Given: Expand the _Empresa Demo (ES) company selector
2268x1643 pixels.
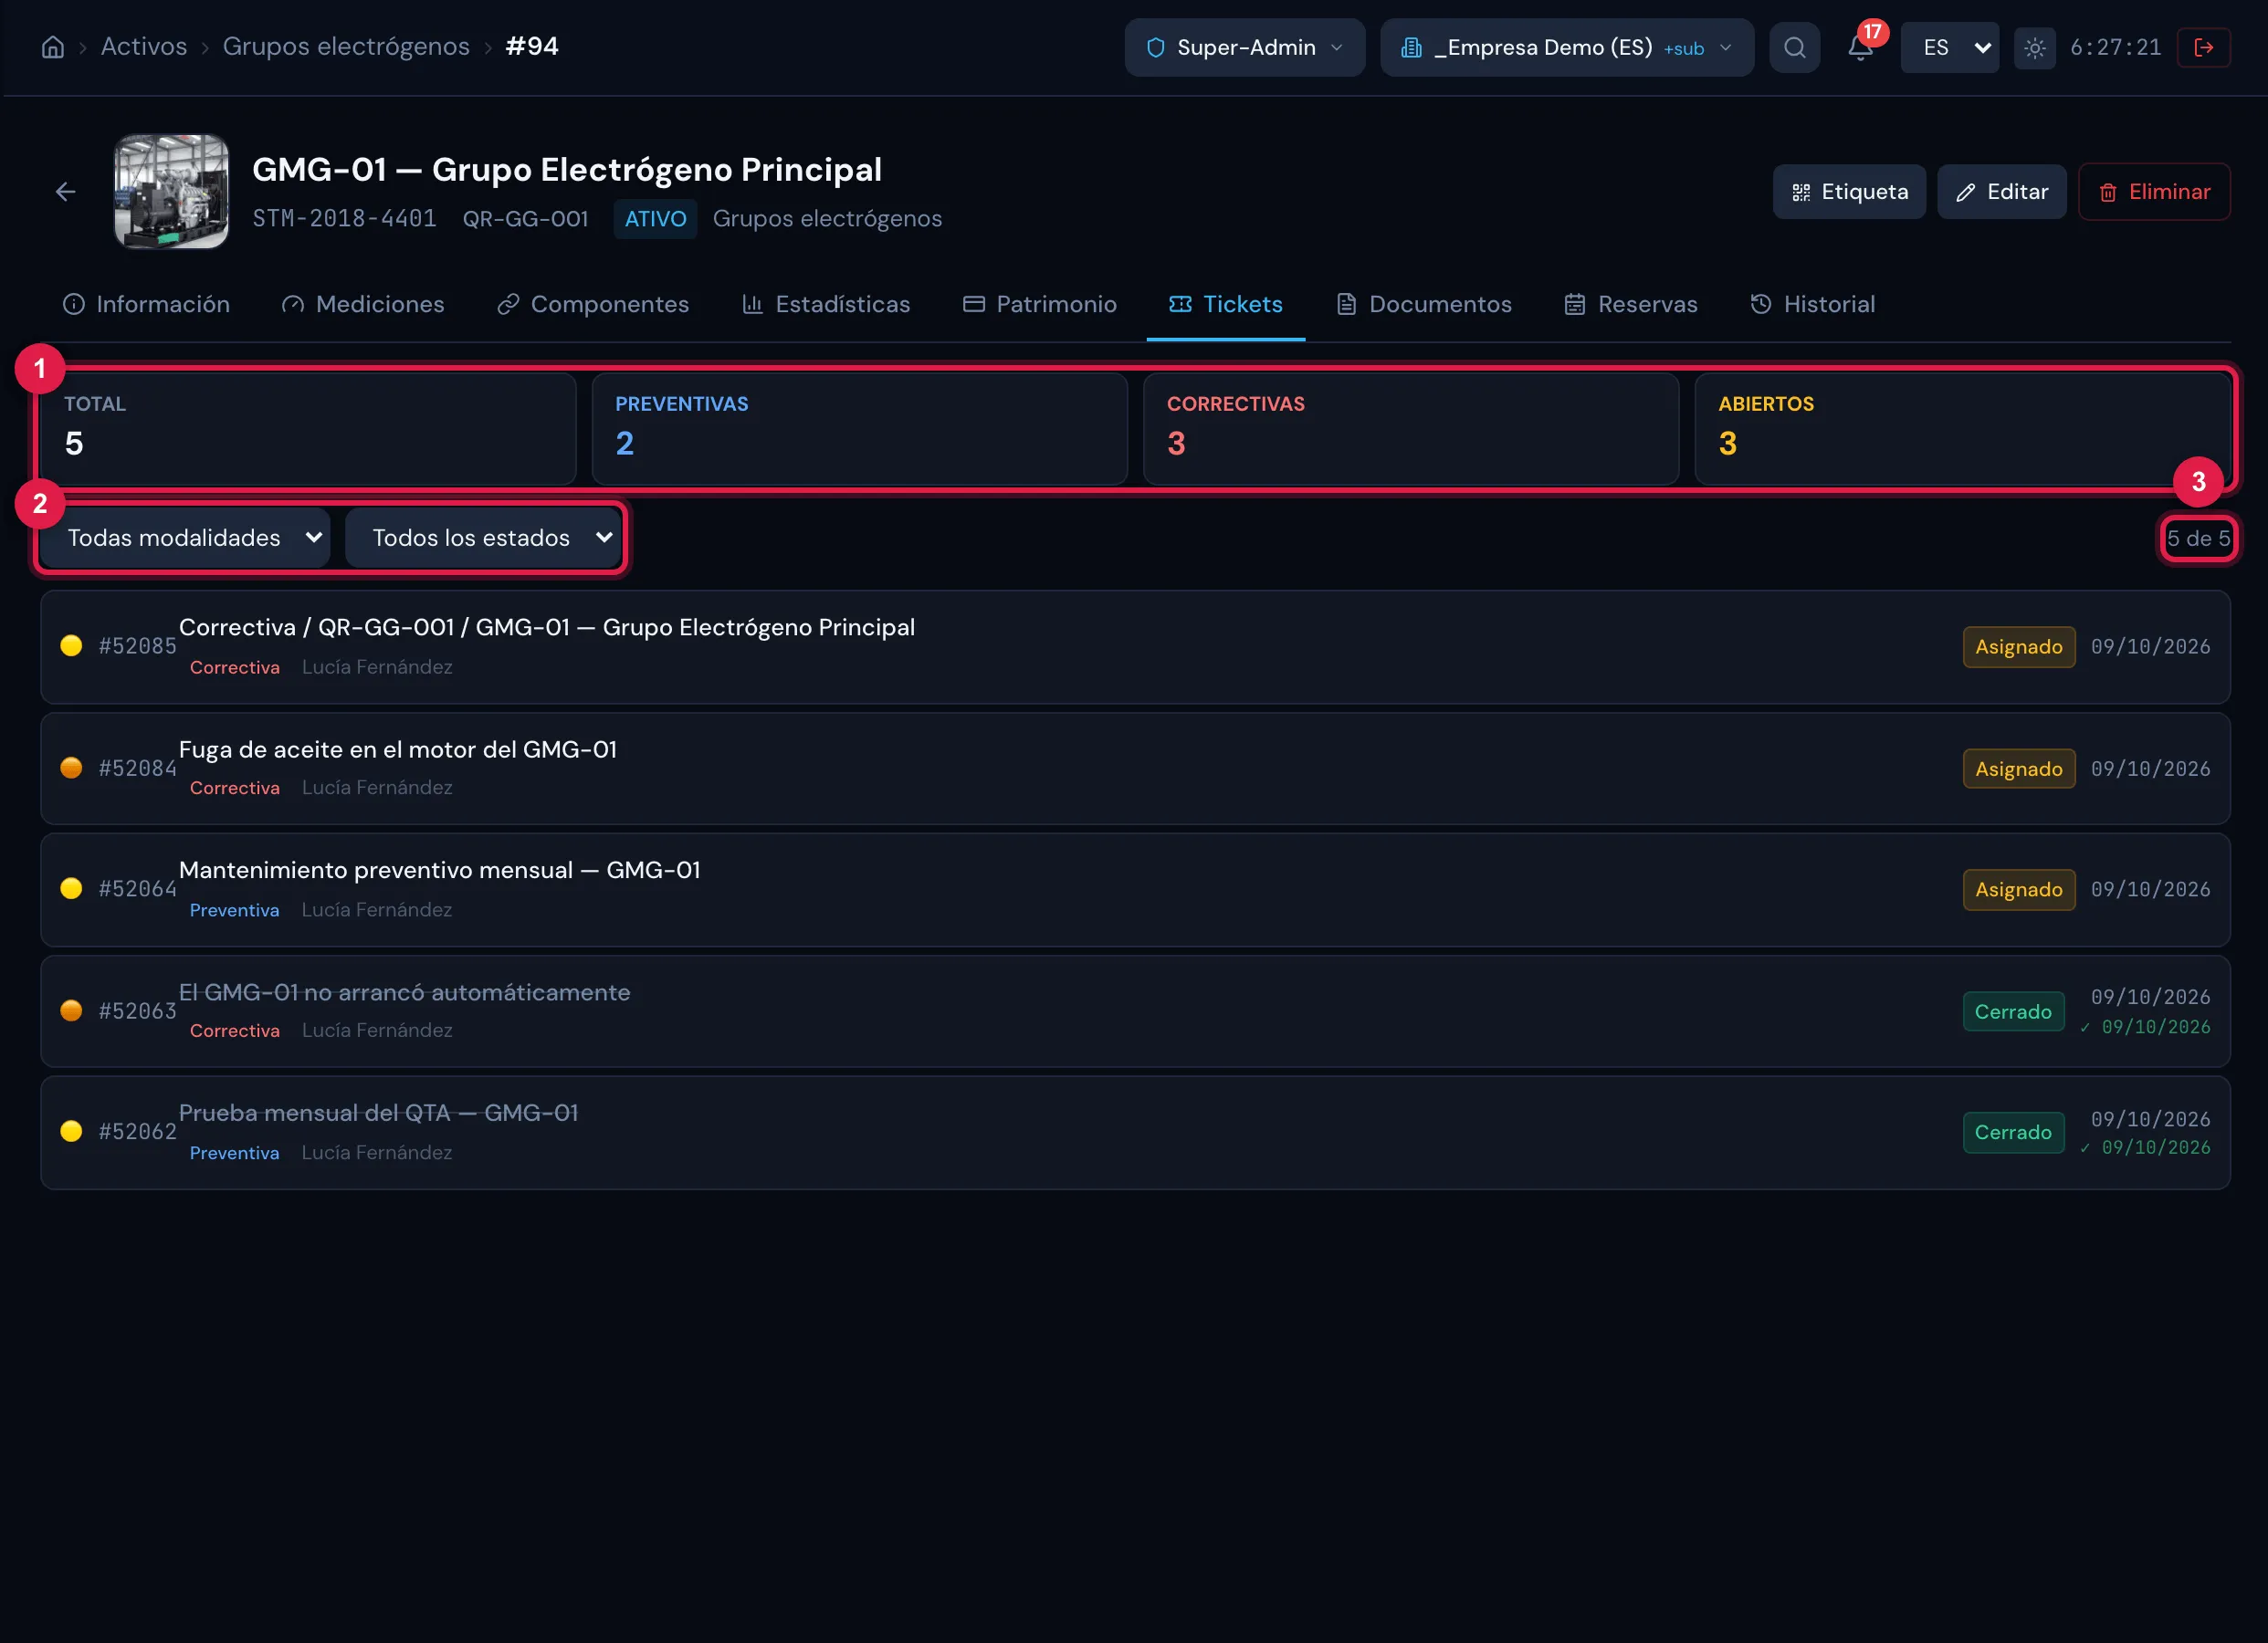Looking at the screenshot, I should (1566, 47).
